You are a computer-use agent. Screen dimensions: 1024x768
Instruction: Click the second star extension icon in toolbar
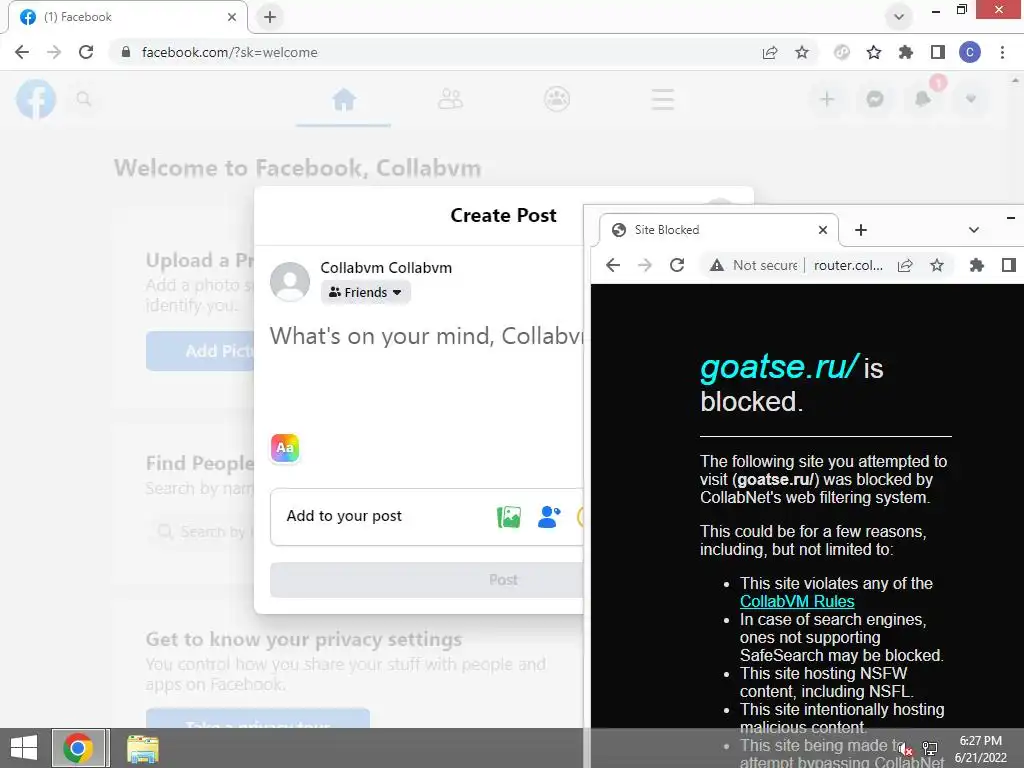(874, 52)
